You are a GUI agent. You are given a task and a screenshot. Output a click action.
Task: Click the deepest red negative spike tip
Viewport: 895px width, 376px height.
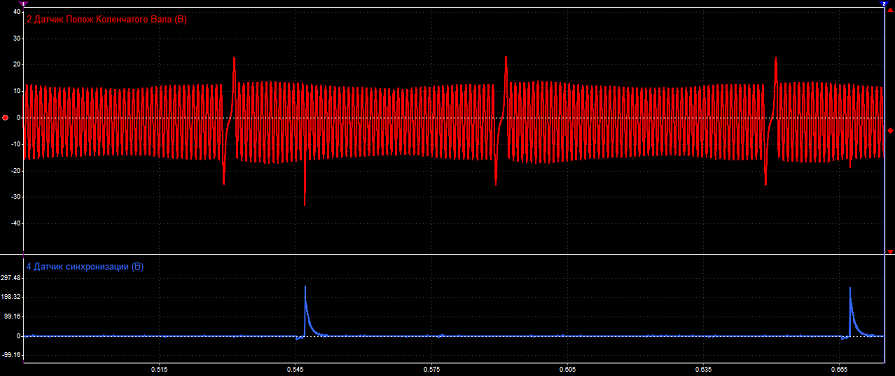pos(305,204)
